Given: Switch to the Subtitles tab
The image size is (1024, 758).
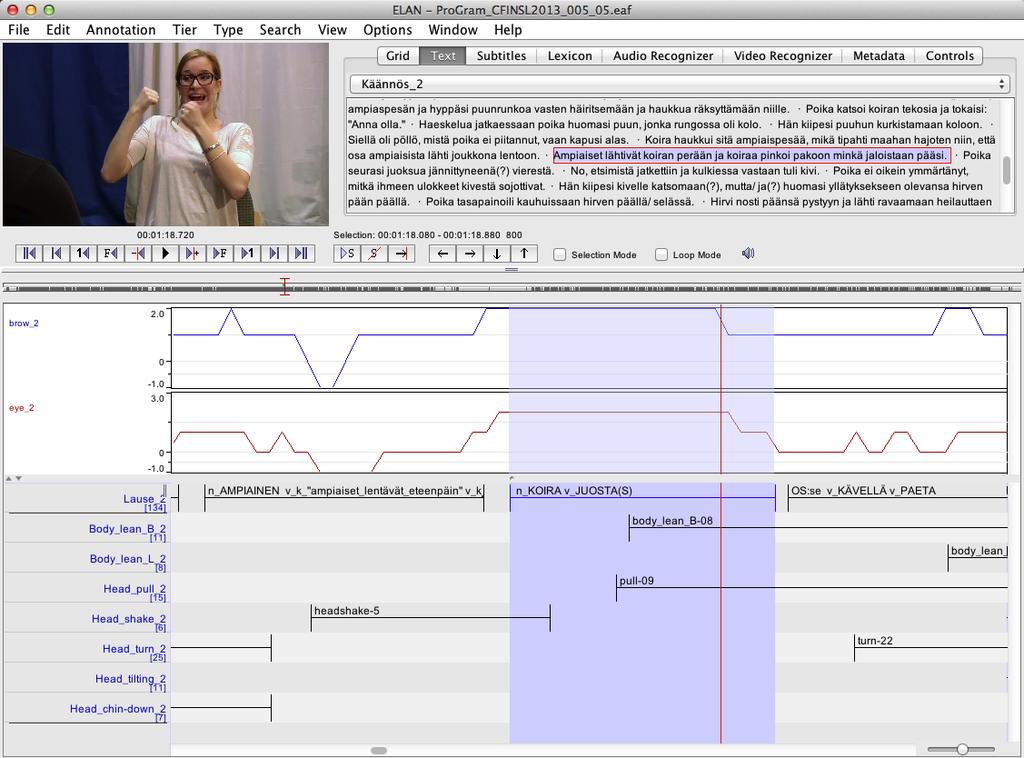Looking at the screenshot, I should 501,55.
